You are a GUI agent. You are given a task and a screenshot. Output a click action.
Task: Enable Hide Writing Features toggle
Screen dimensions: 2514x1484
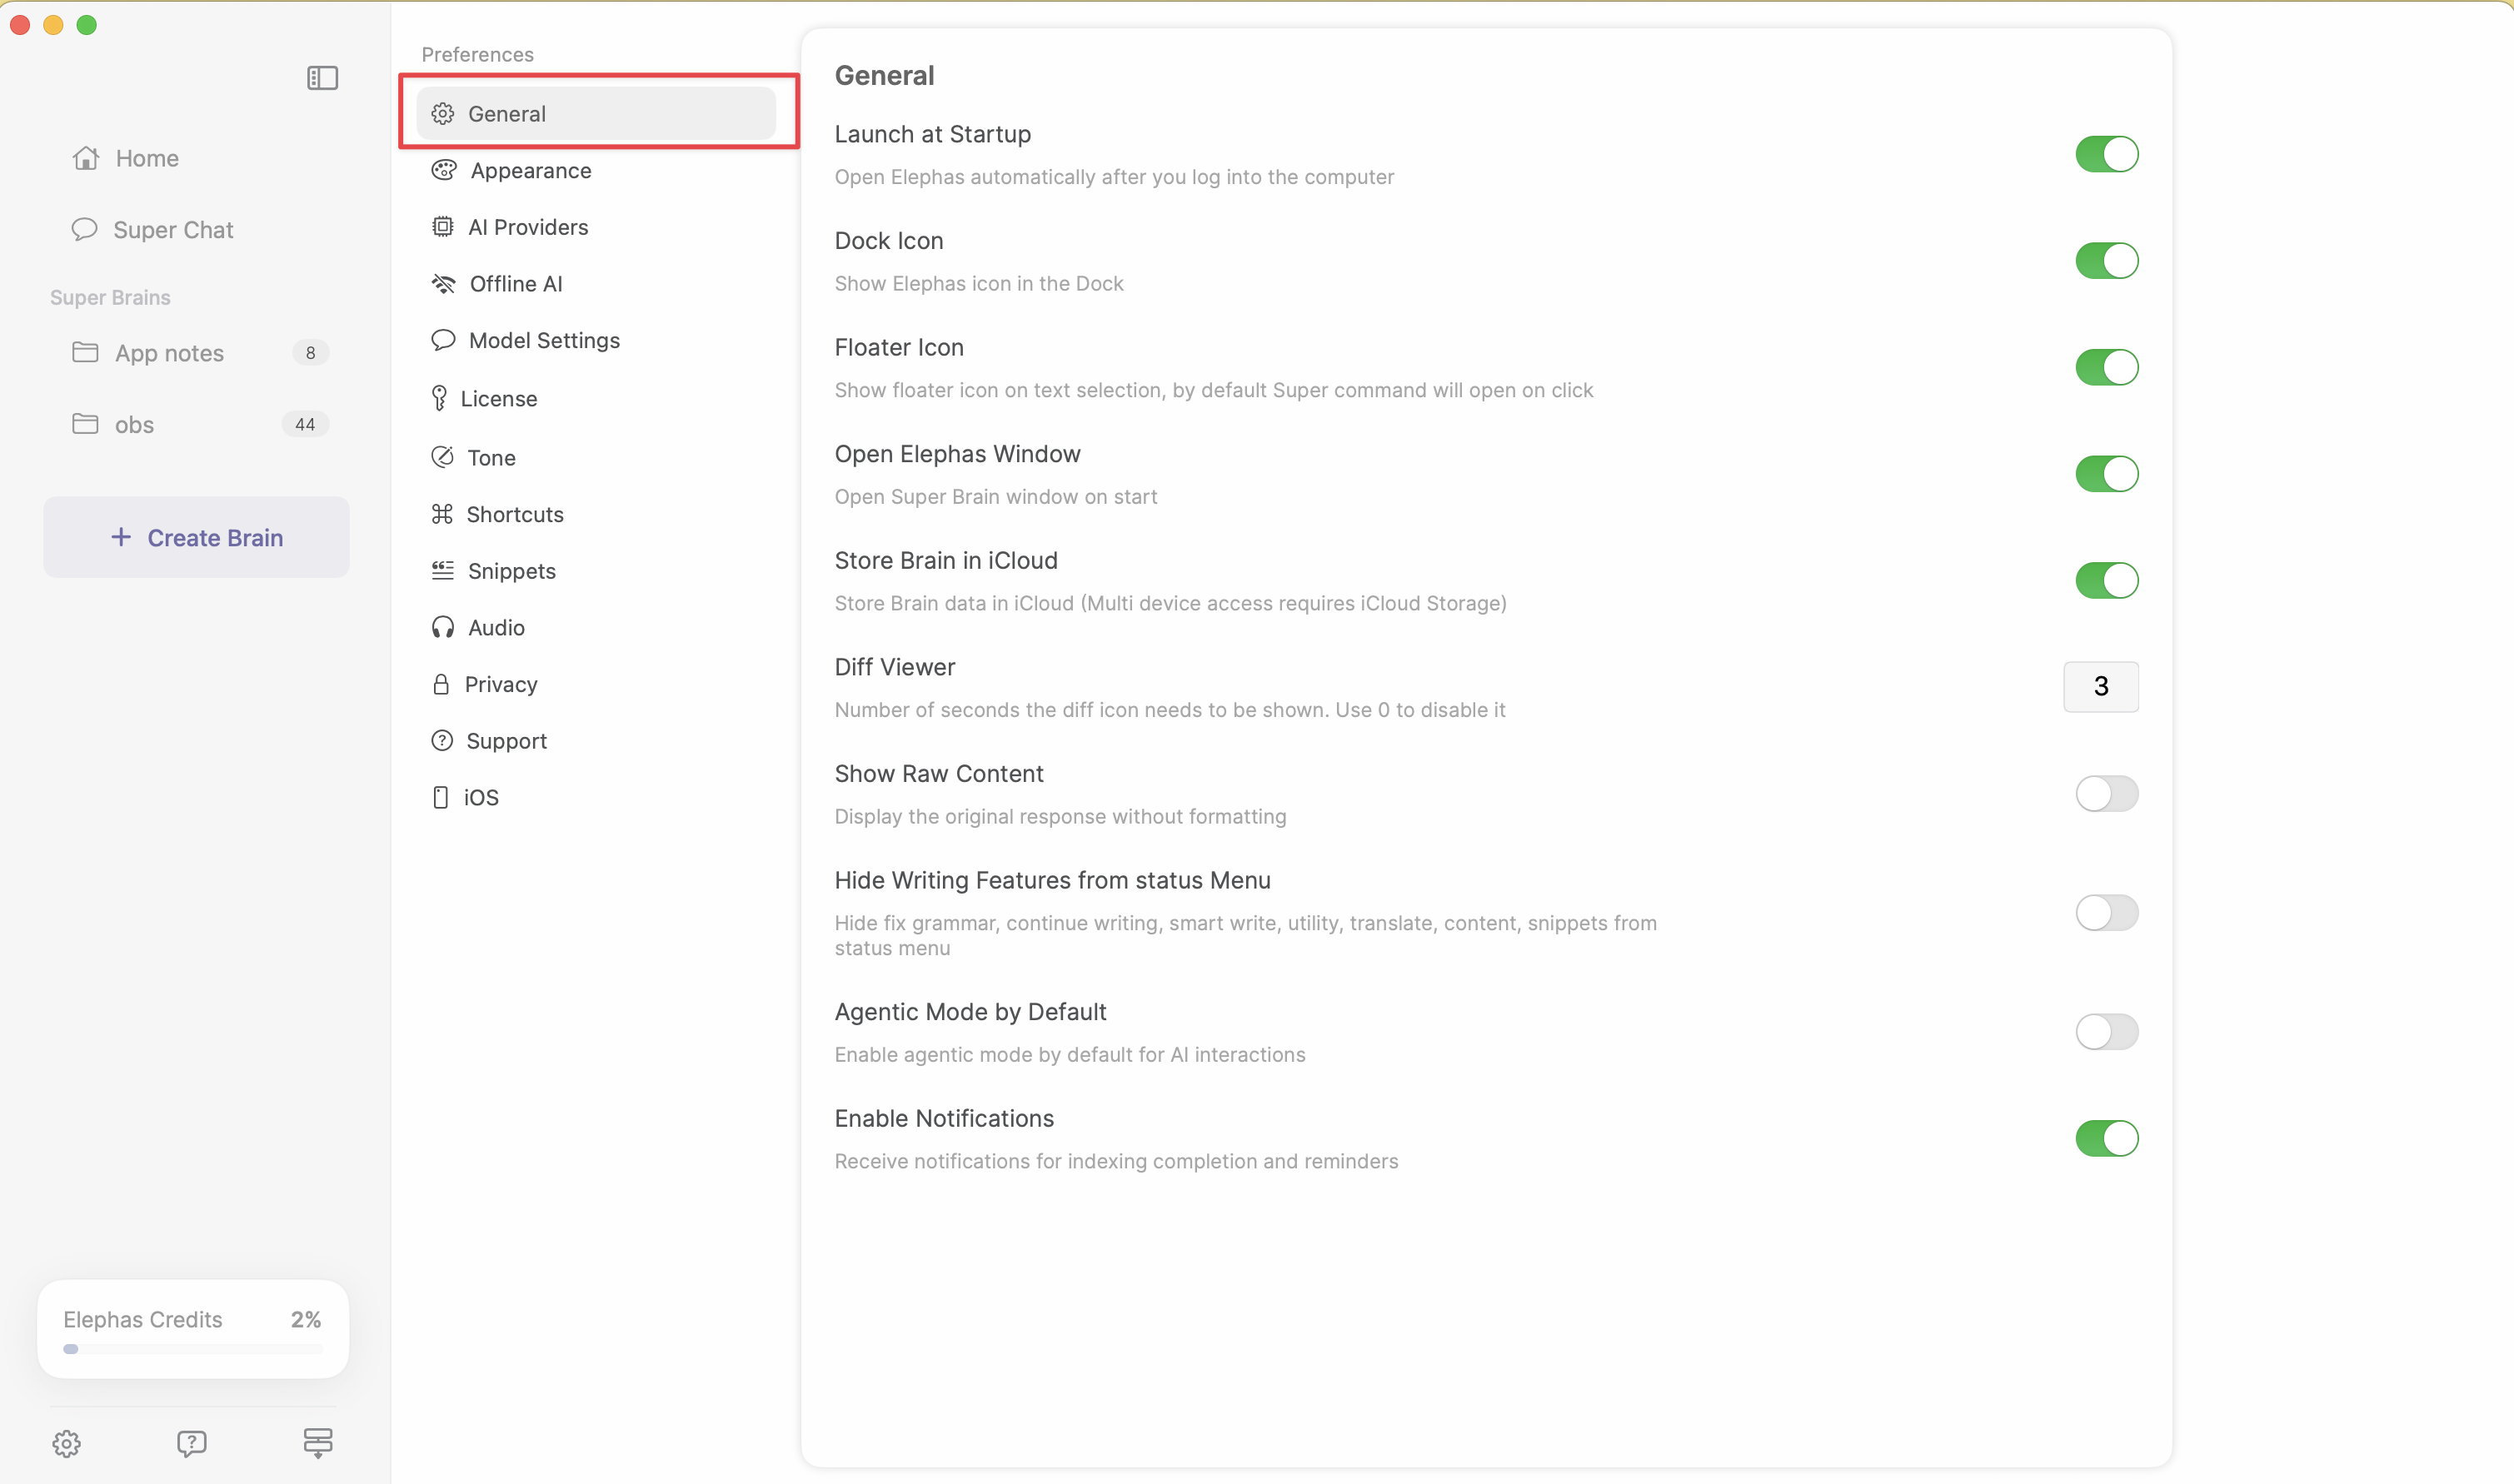2106,913
